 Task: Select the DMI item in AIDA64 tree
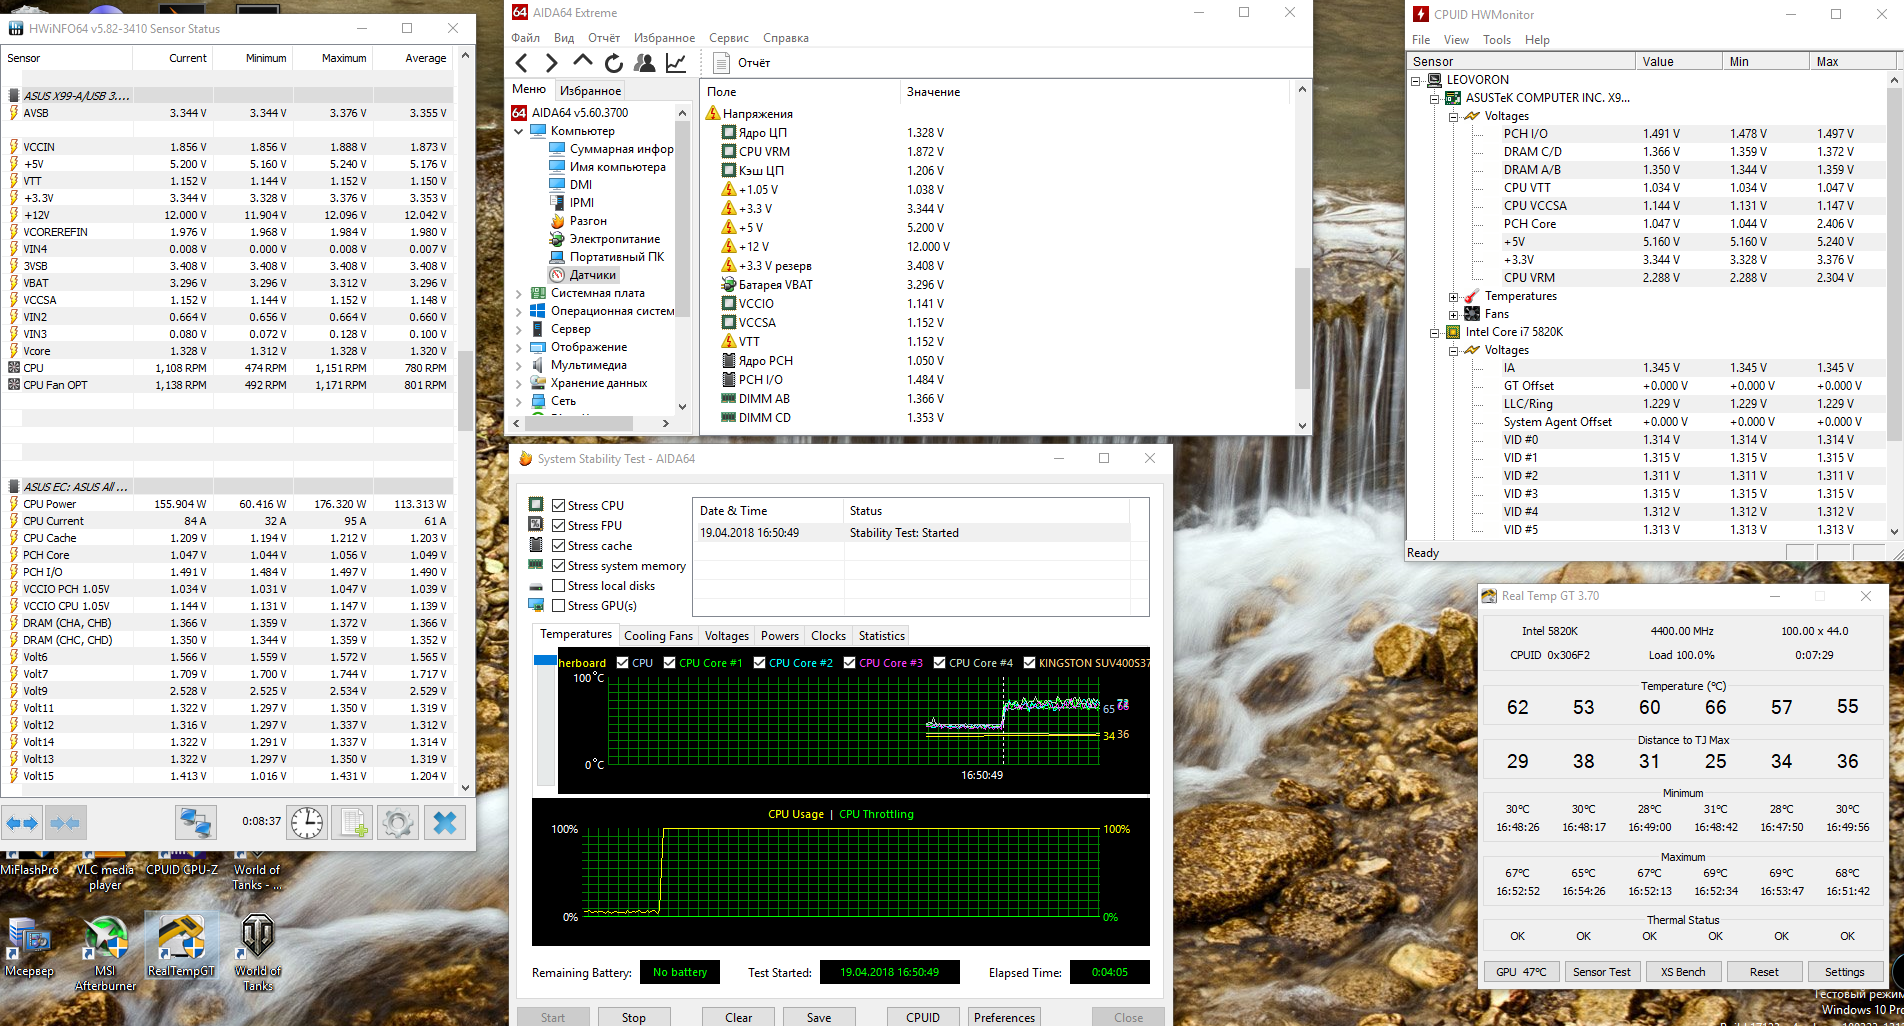[580, 185]
